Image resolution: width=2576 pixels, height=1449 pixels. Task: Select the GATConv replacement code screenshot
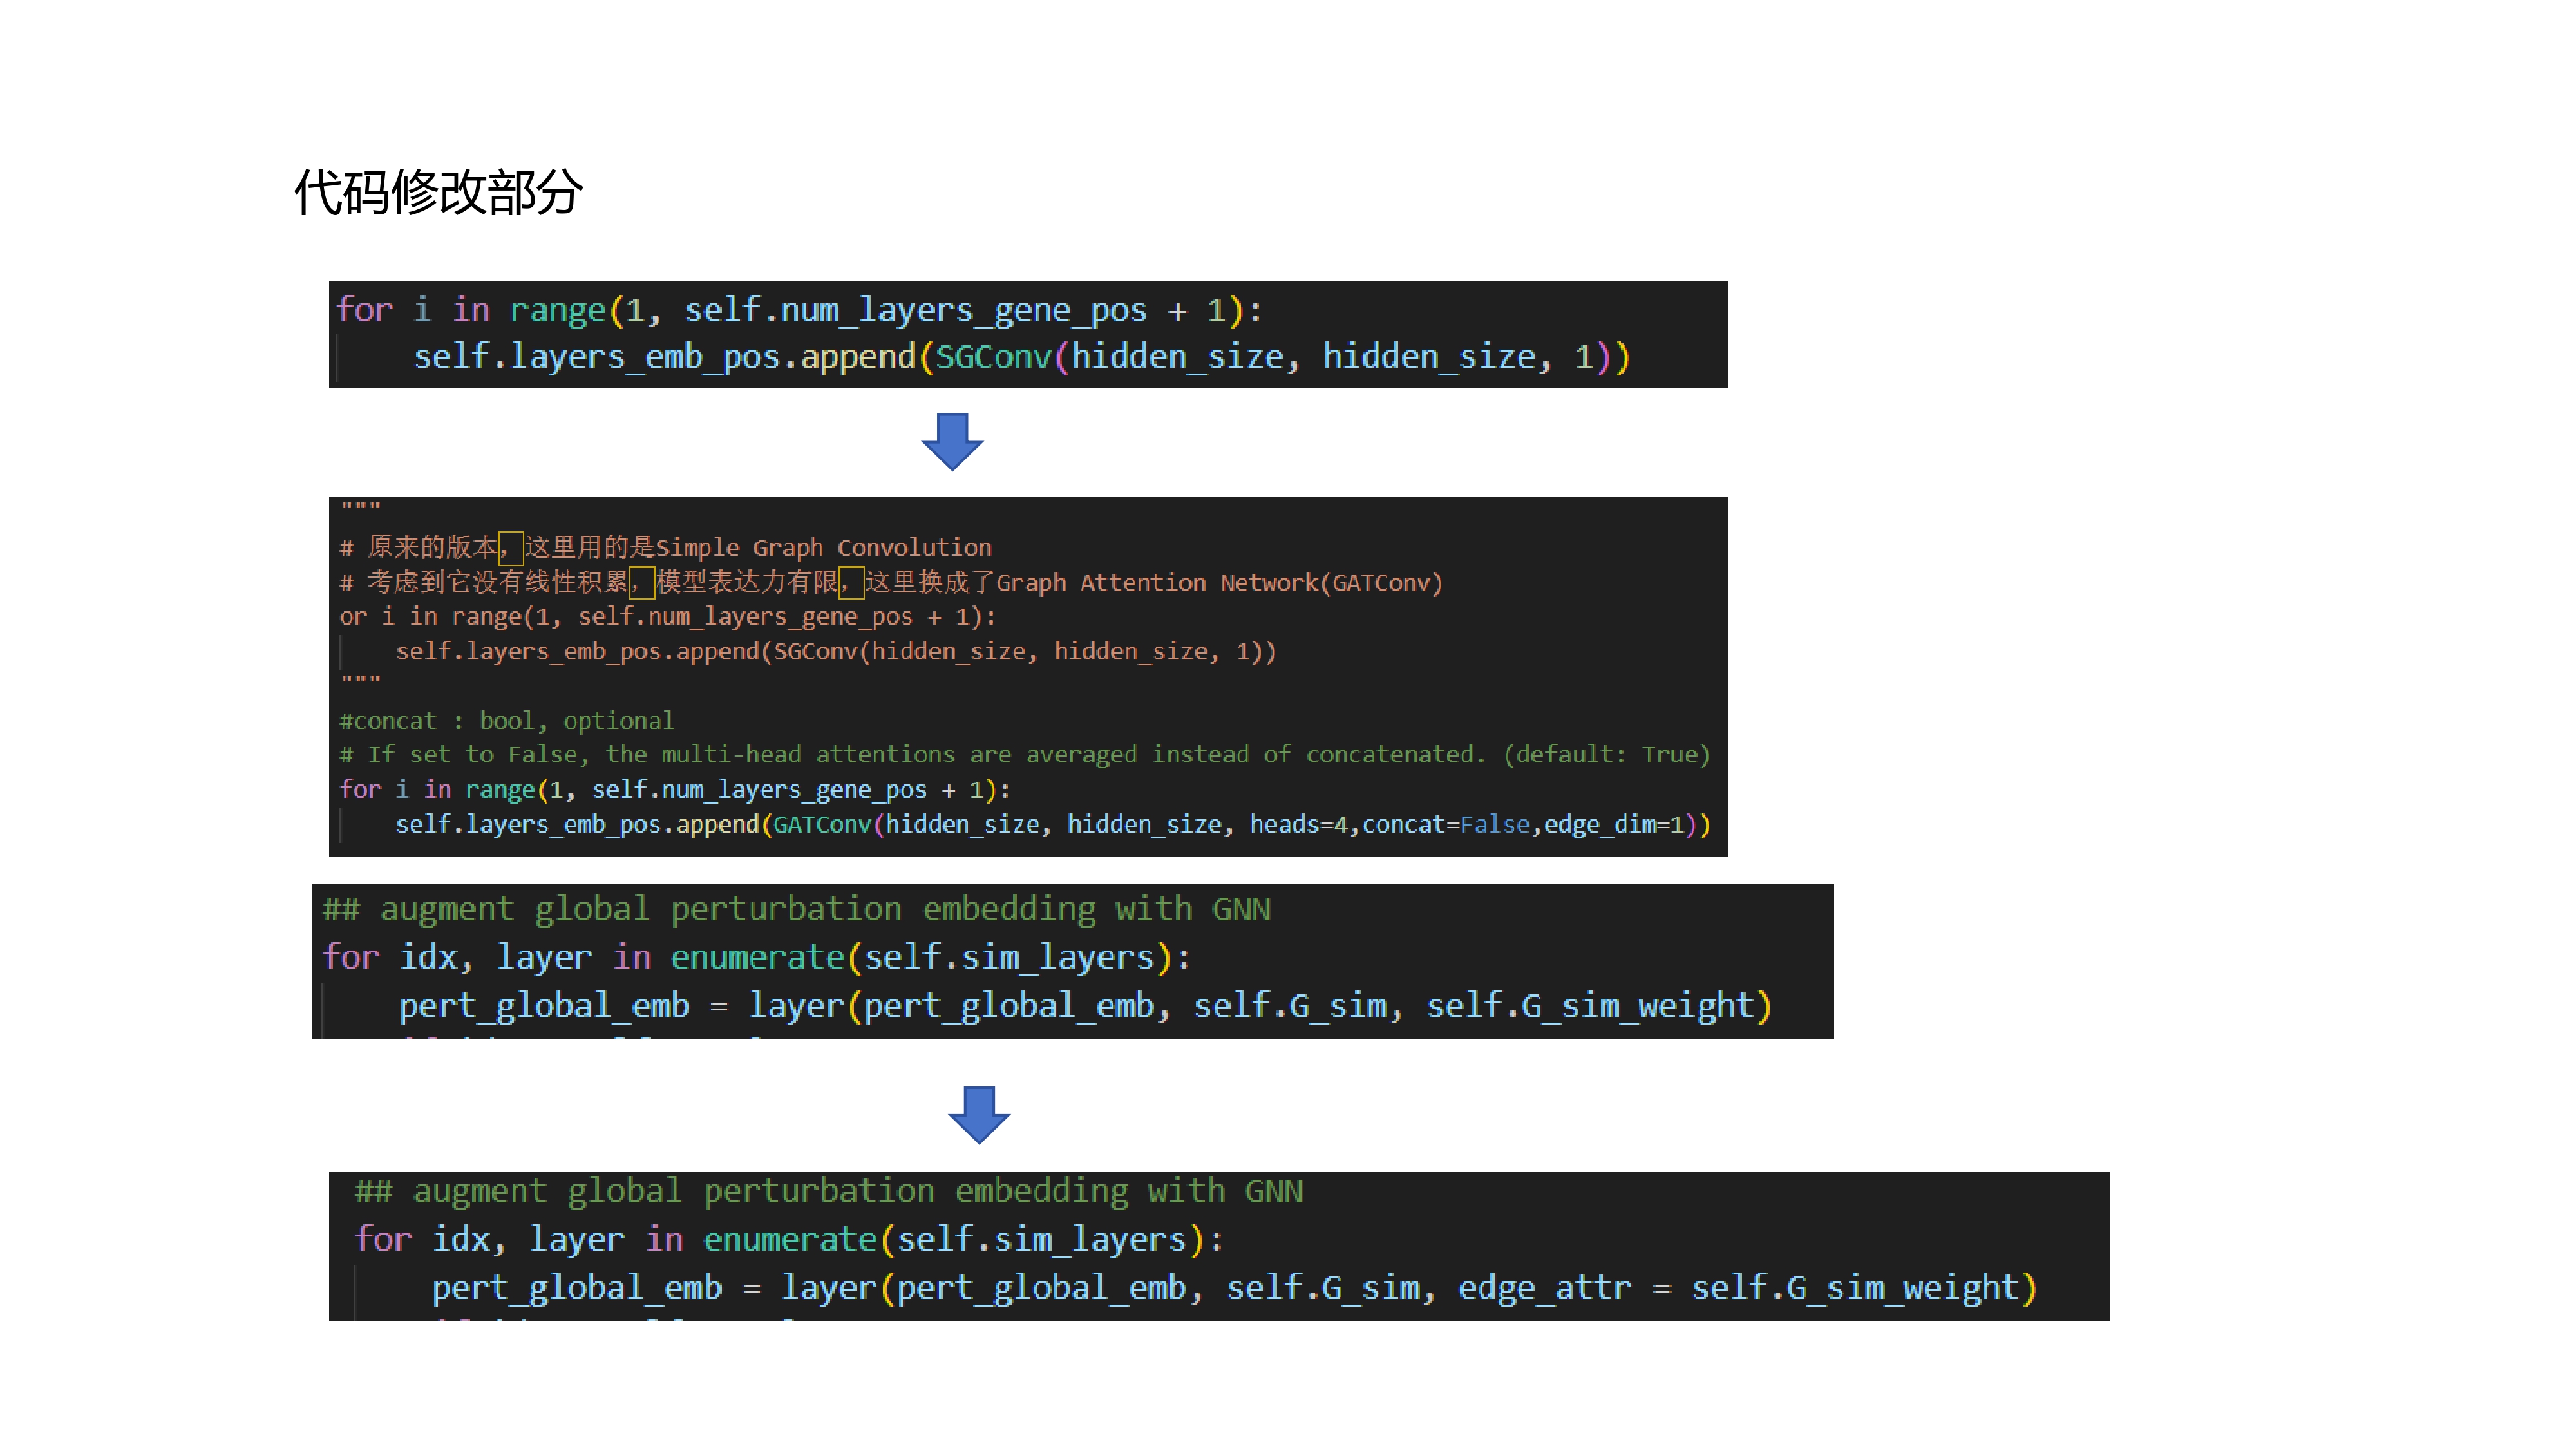tap(1028, 676)
